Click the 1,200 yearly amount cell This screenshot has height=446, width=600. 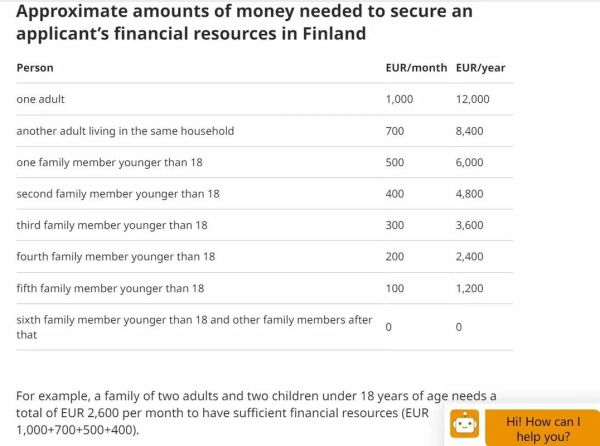(469, 288)
